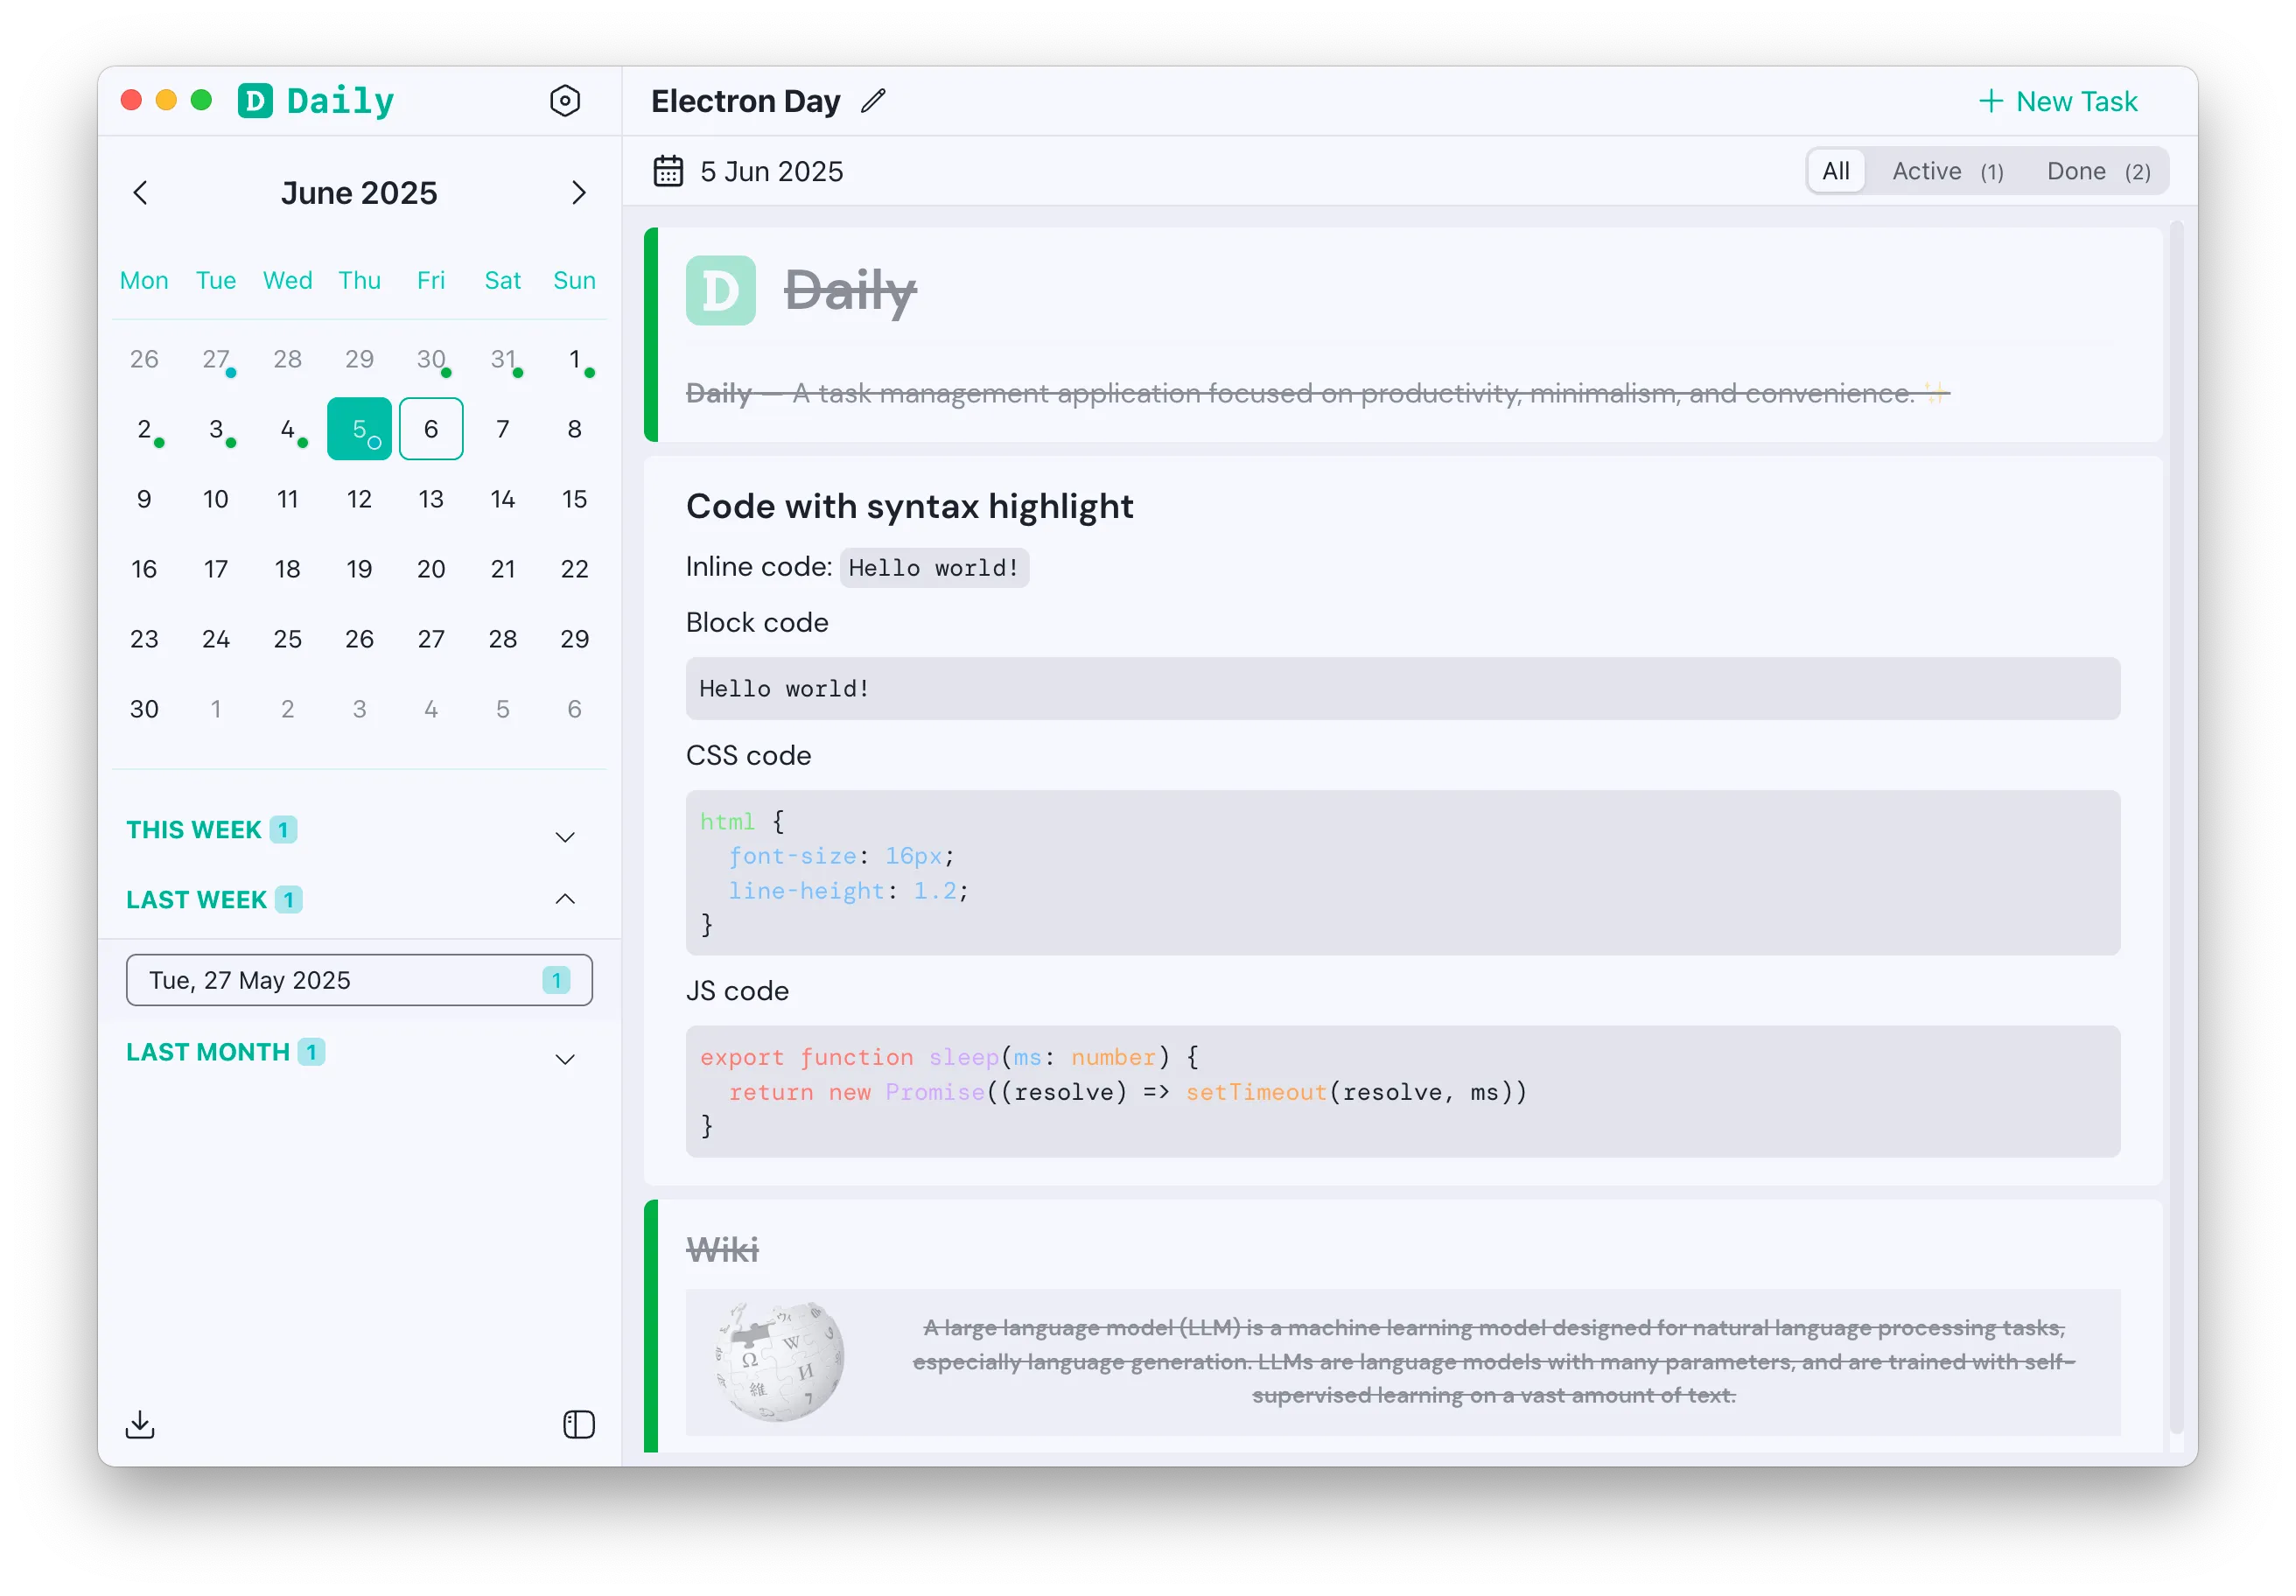
Task: Expand the LAST MONTH section
Action: pos(565,1059)
